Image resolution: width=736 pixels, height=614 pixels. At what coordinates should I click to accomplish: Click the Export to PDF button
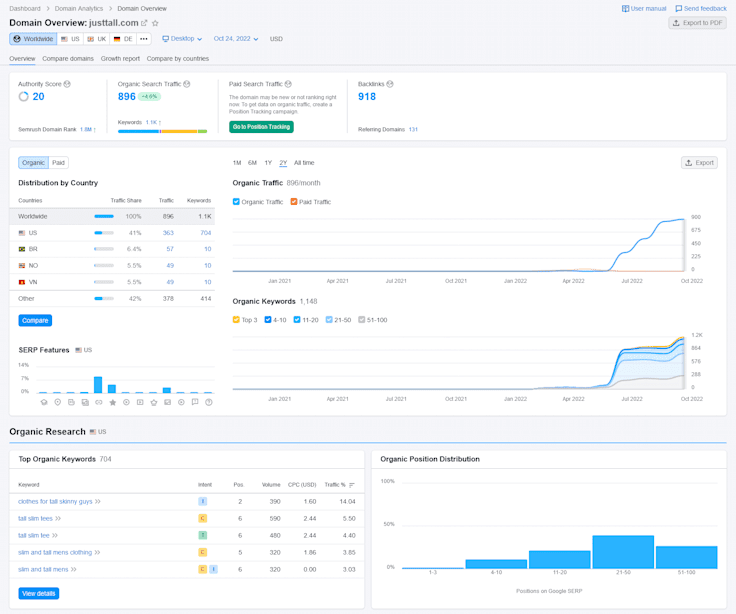coord(698,23)
